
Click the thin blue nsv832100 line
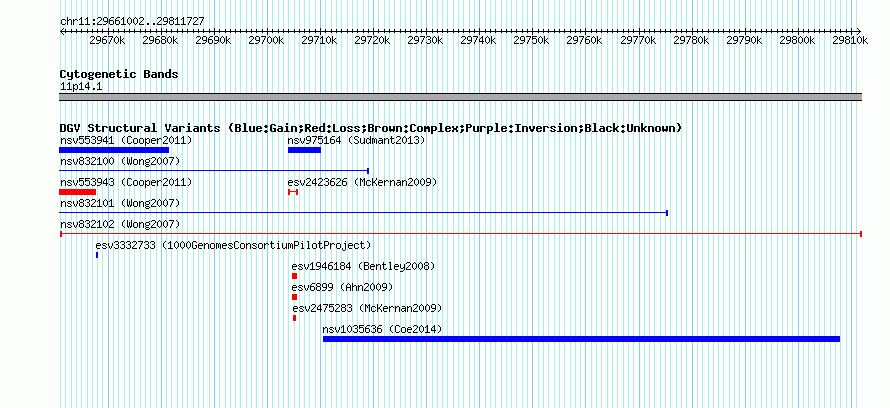point(214,170)
